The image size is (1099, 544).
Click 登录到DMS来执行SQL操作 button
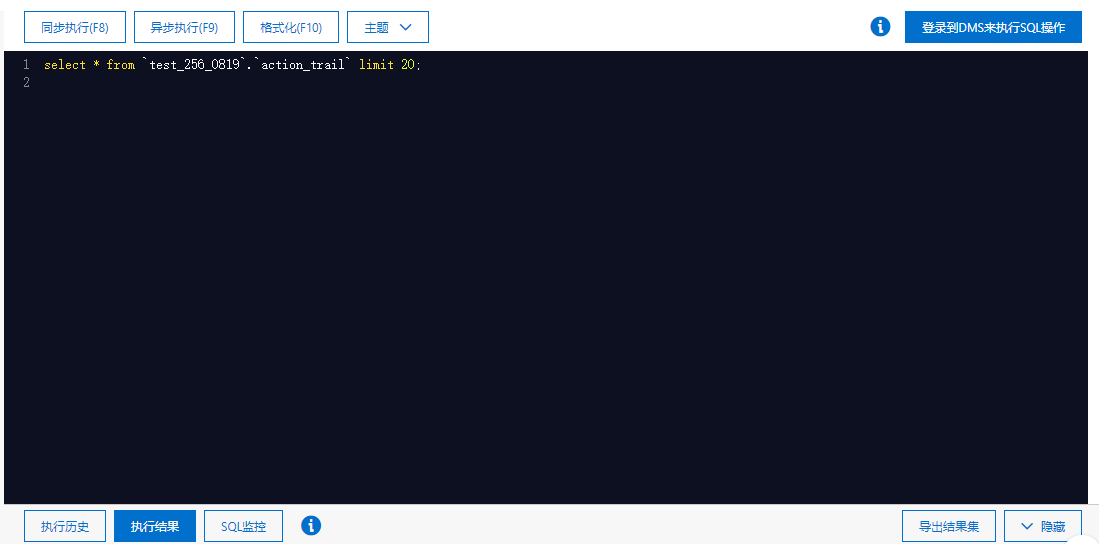[993, 27]
